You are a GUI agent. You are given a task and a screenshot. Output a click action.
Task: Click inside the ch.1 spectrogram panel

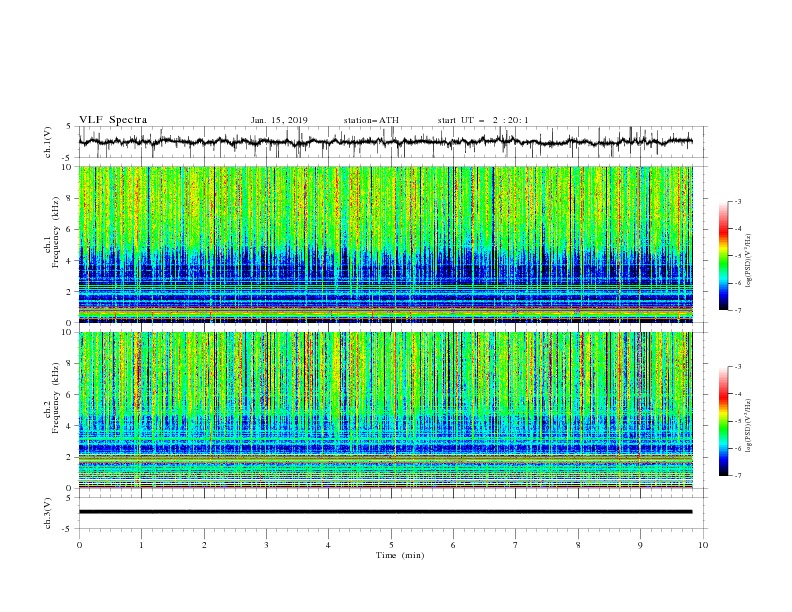385,244
